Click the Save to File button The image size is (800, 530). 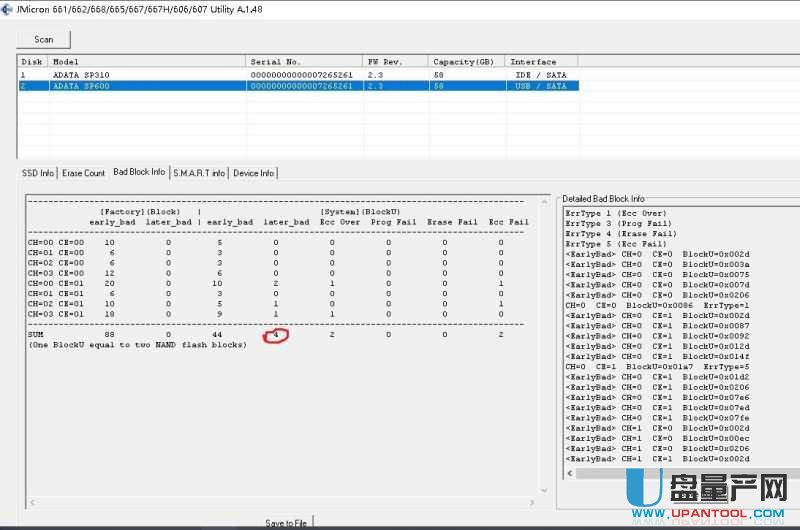(x=287, y=522)
